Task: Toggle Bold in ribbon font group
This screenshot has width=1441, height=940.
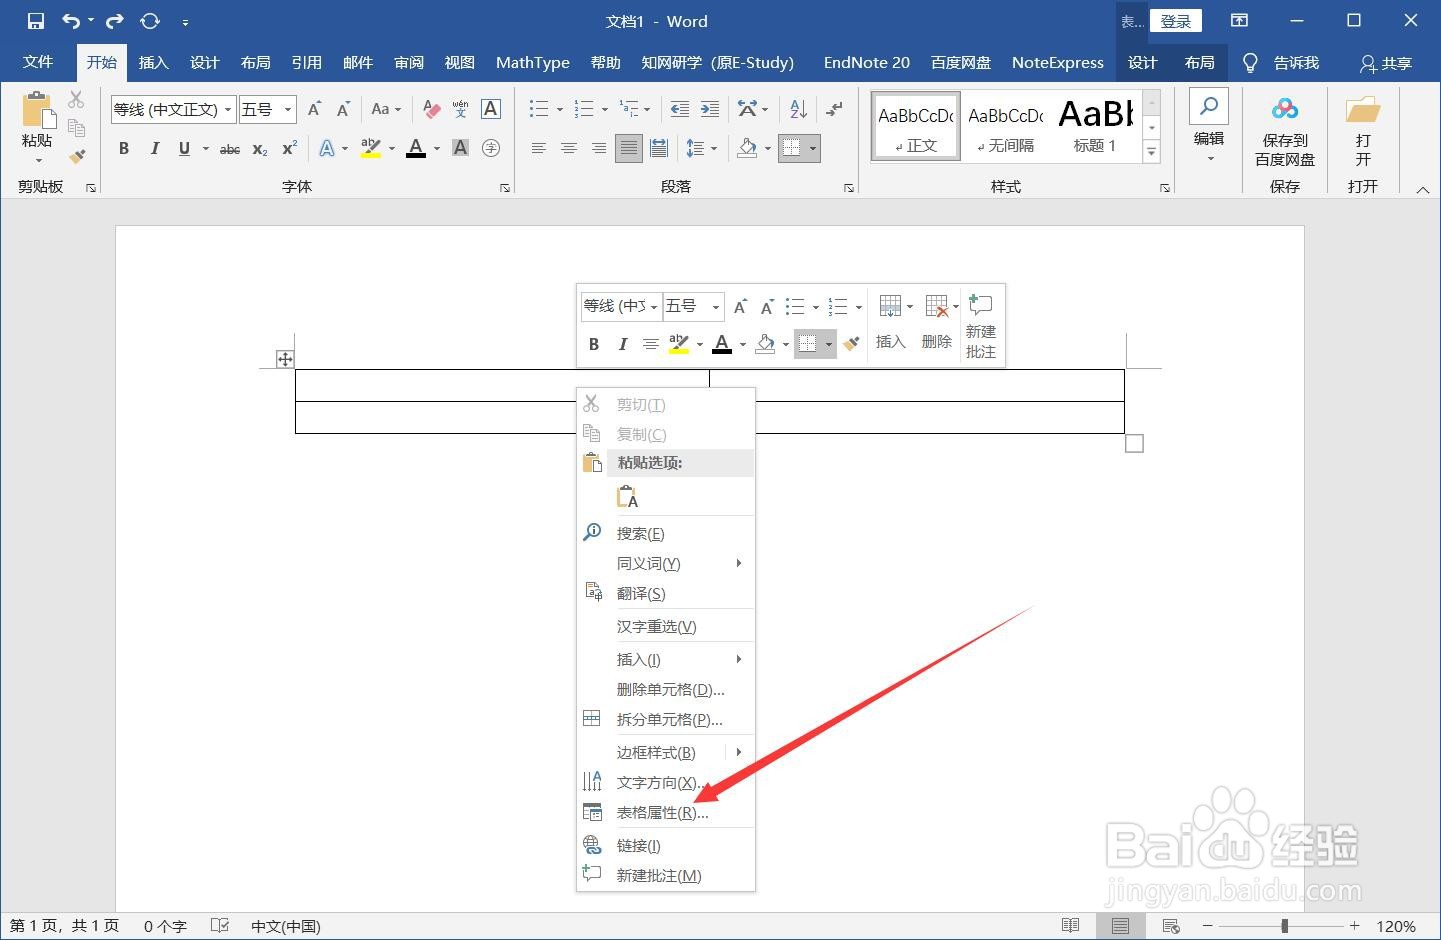Action: tap(124, 149)
